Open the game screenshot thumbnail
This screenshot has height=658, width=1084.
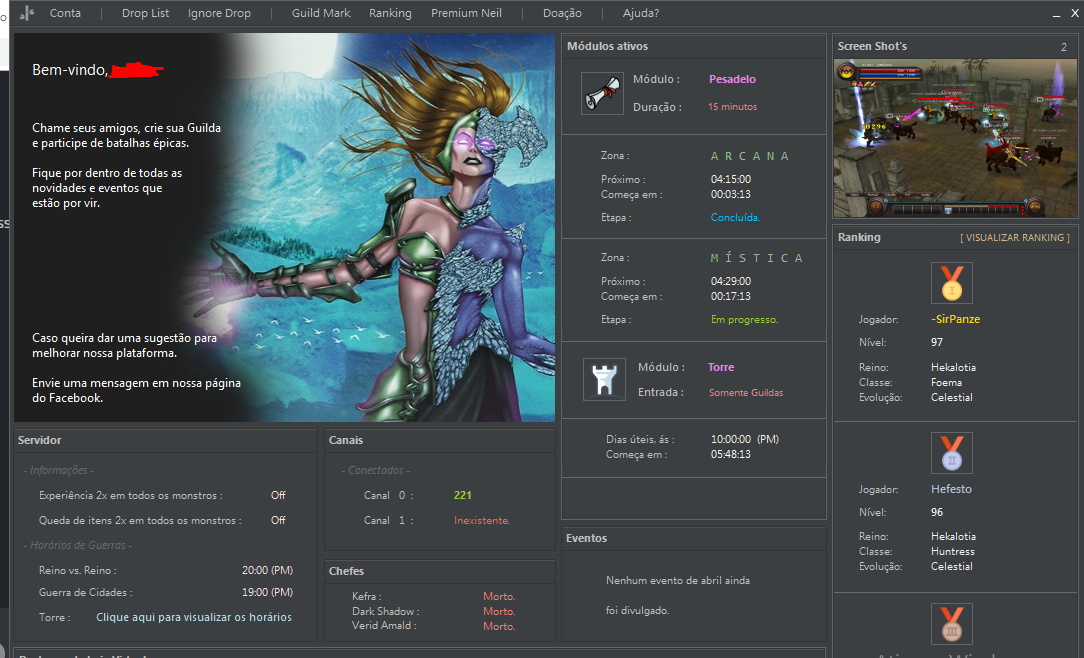(955, 138)
